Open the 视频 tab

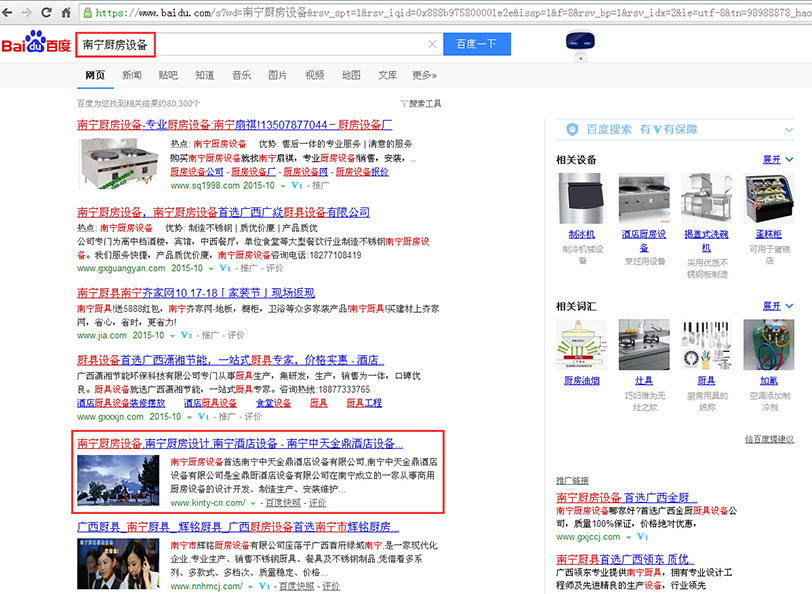[314, 75]
